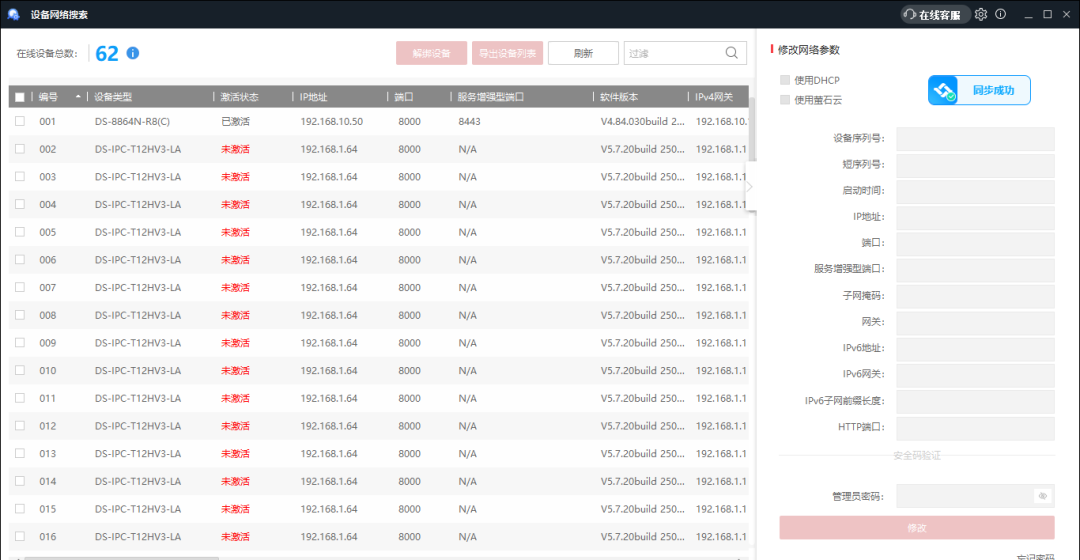Collapse the right panel with the side arrow
The image size is (1080, 560).
click(x=750, y=186)
